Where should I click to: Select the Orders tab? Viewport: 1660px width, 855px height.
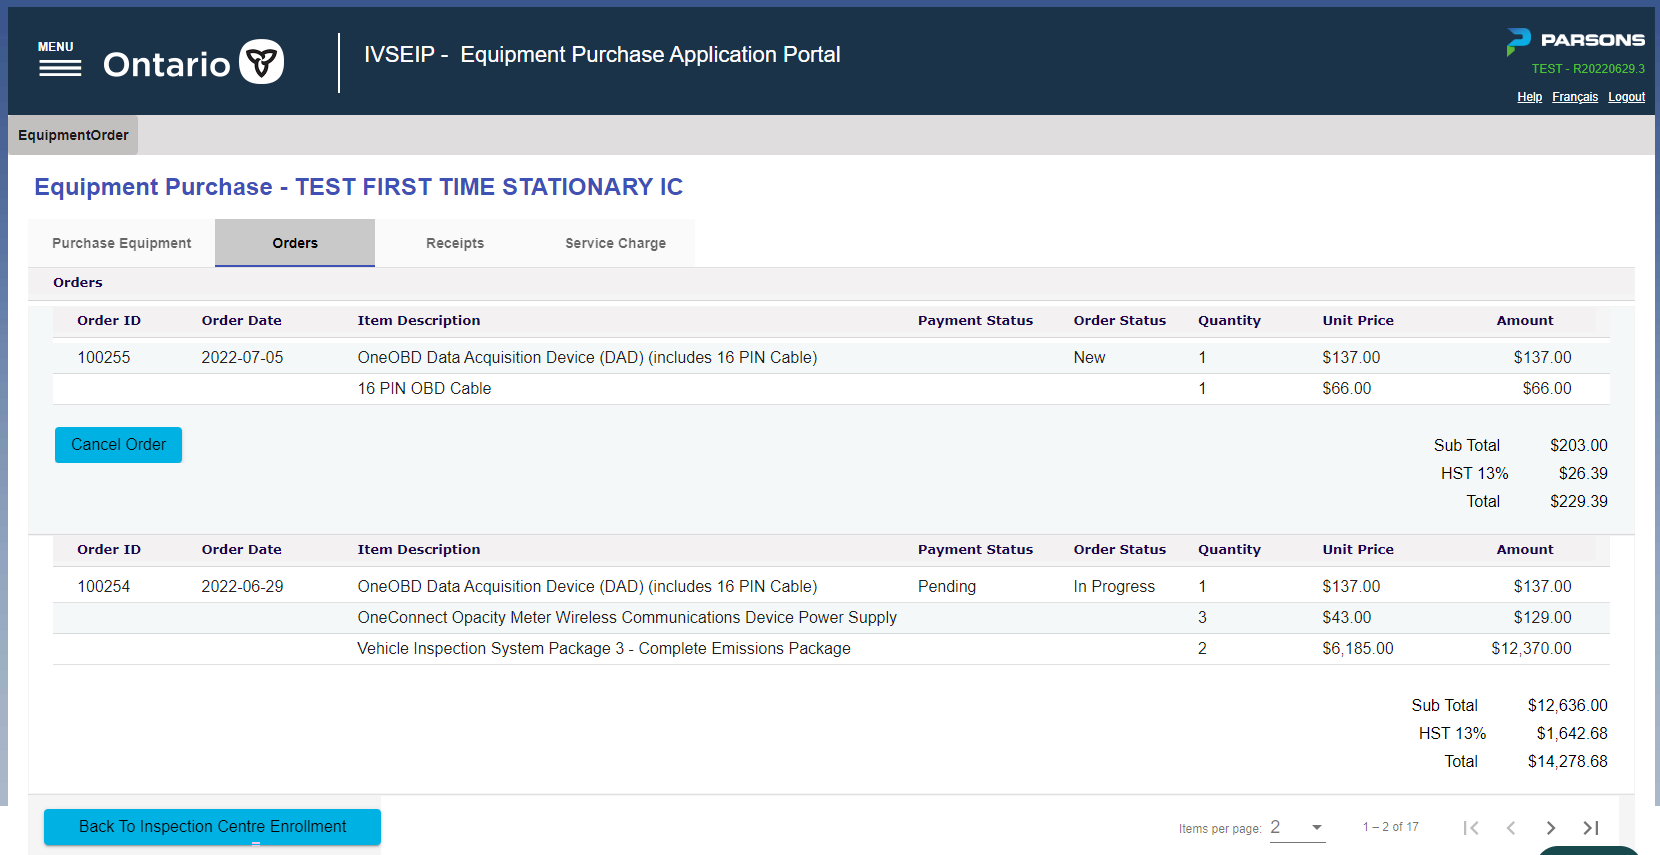pyautogui.click(x=295, y=243)
